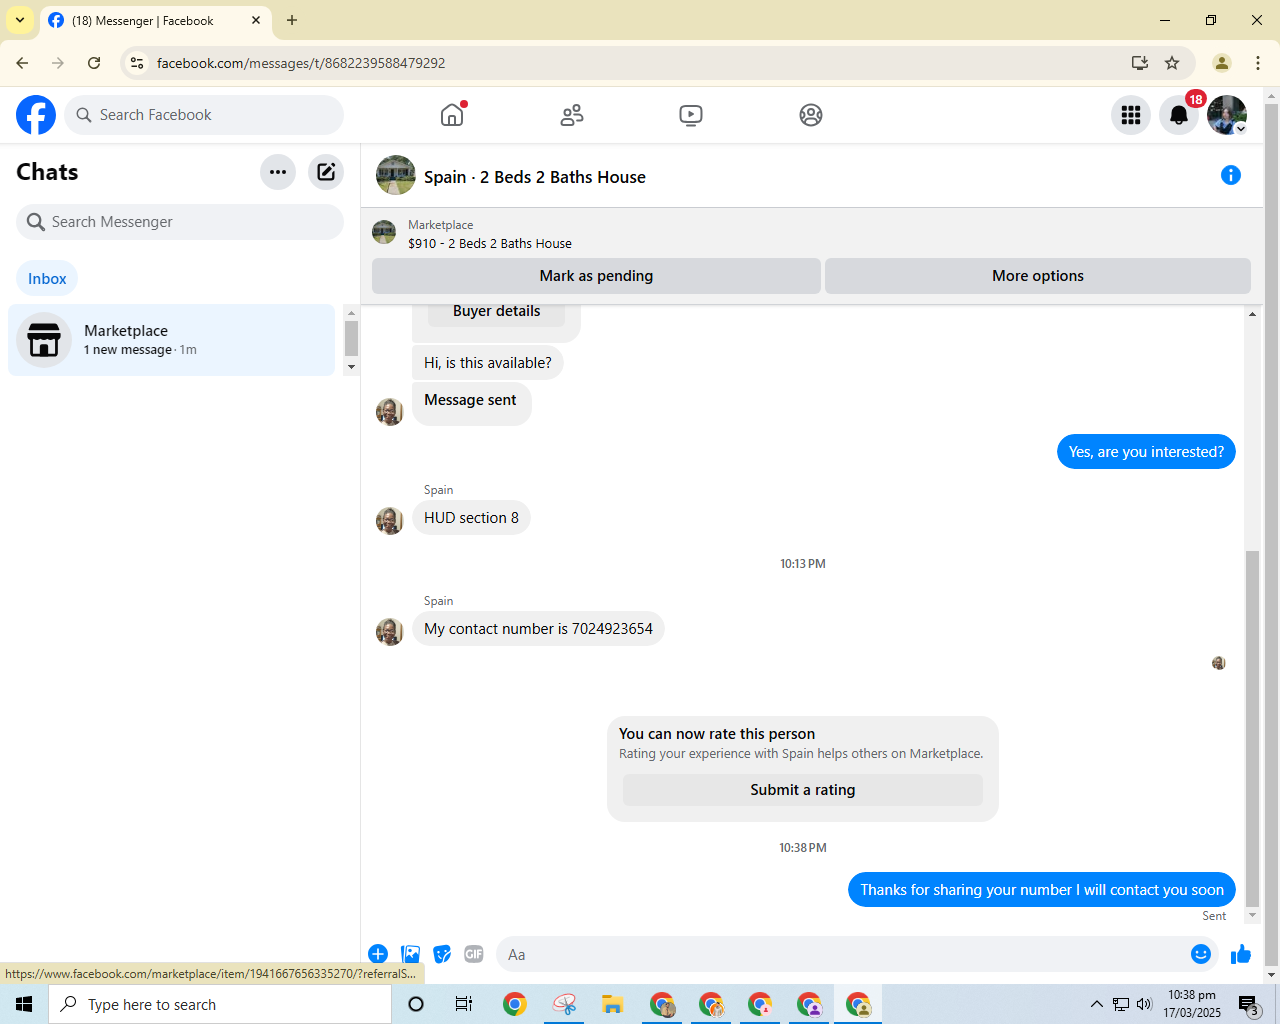Image resolution: width=1280 pixels, height=1024 pixels.
Task: Click the 'Thanks for sharing your number' message
Action: pos(1042,890)
